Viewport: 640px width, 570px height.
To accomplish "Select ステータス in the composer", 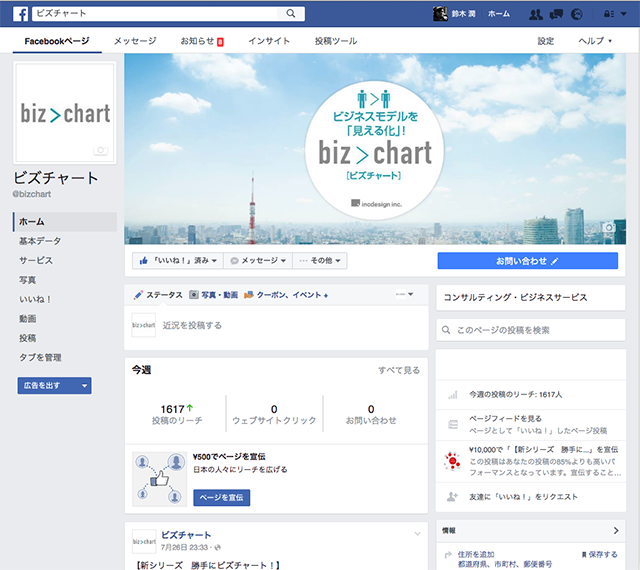I will (x=158, y=295).
